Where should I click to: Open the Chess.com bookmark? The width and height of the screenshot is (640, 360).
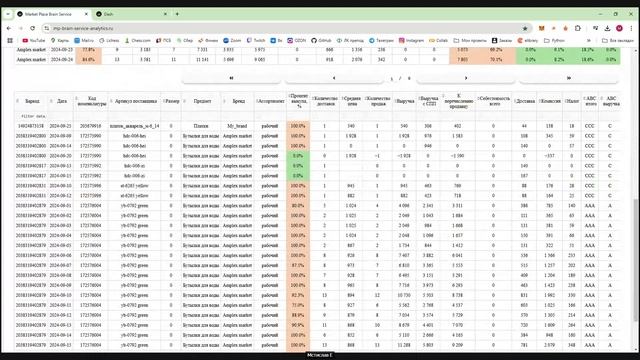click(138, 40)
